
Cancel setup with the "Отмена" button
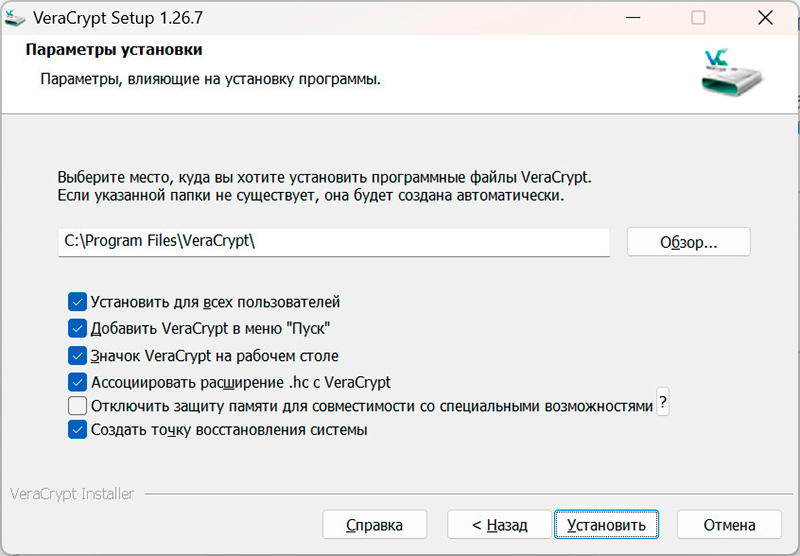(728, 525)
